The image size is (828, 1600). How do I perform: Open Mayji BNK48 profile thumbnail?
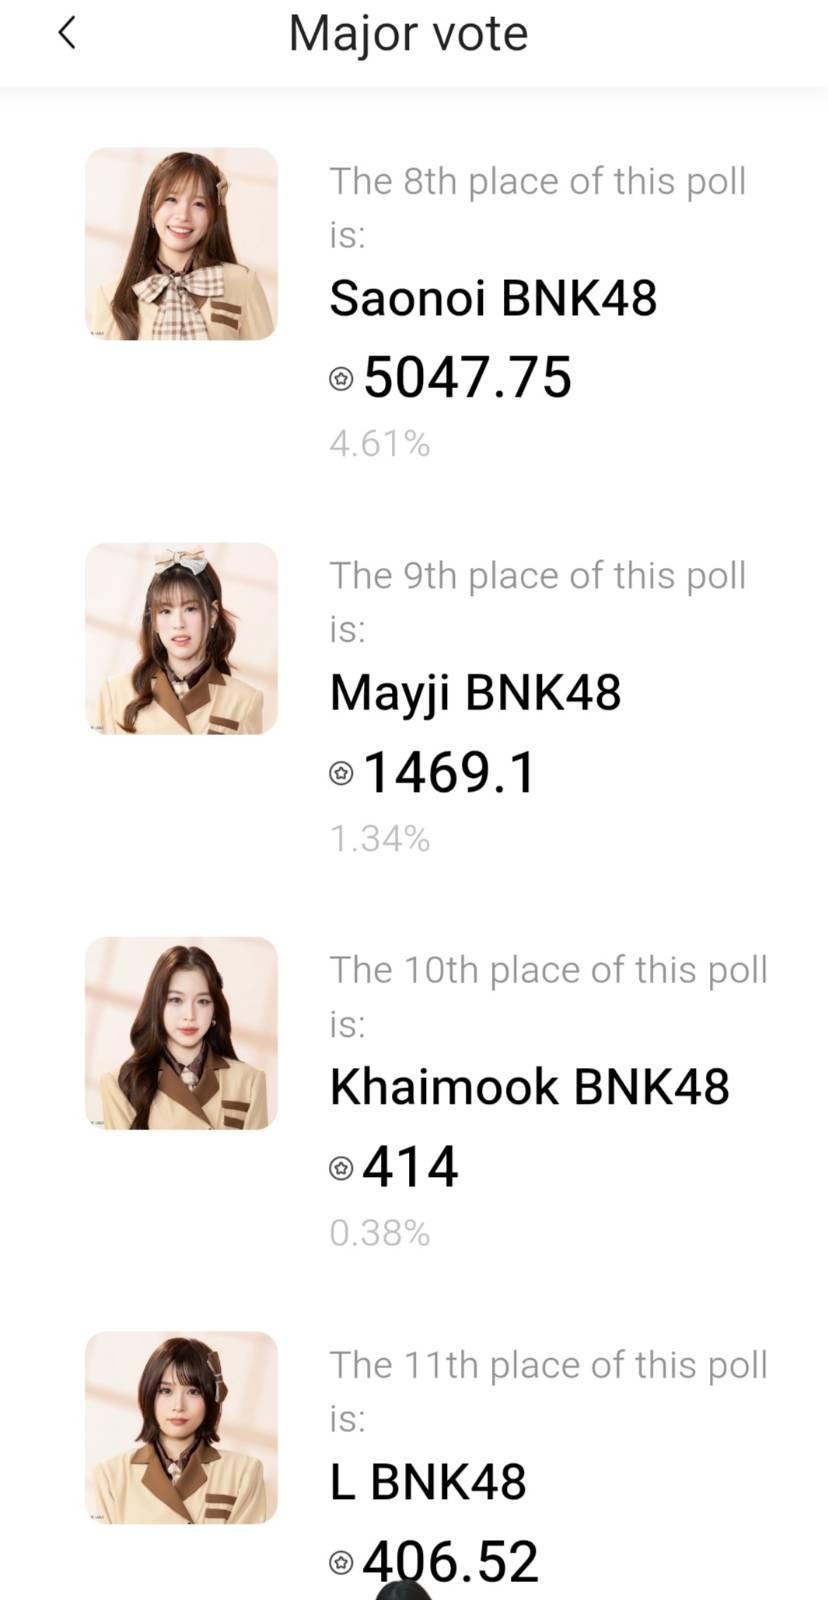point(181,639)
